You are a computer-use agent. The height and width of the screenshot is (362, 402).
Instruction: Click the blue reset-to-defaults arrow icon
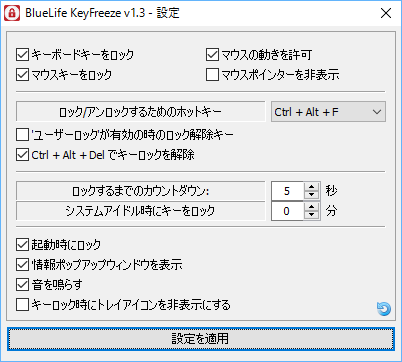pyautogui.click(x=384, y=309)
